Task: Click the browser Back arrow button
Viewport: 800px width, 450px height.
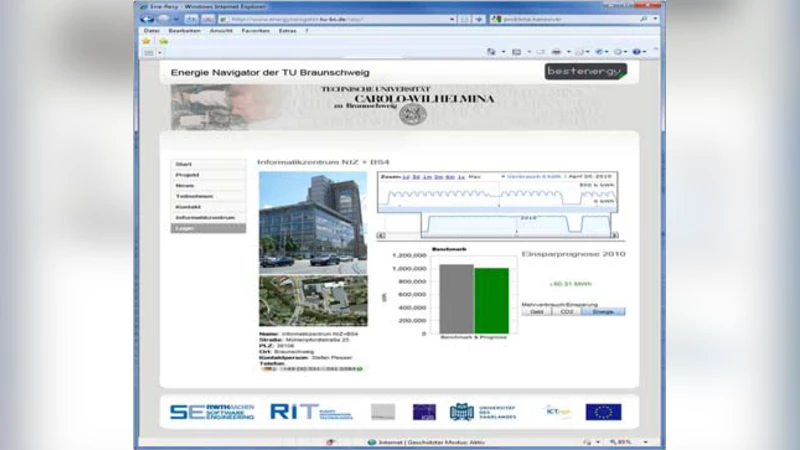Action: click(148, 19)
